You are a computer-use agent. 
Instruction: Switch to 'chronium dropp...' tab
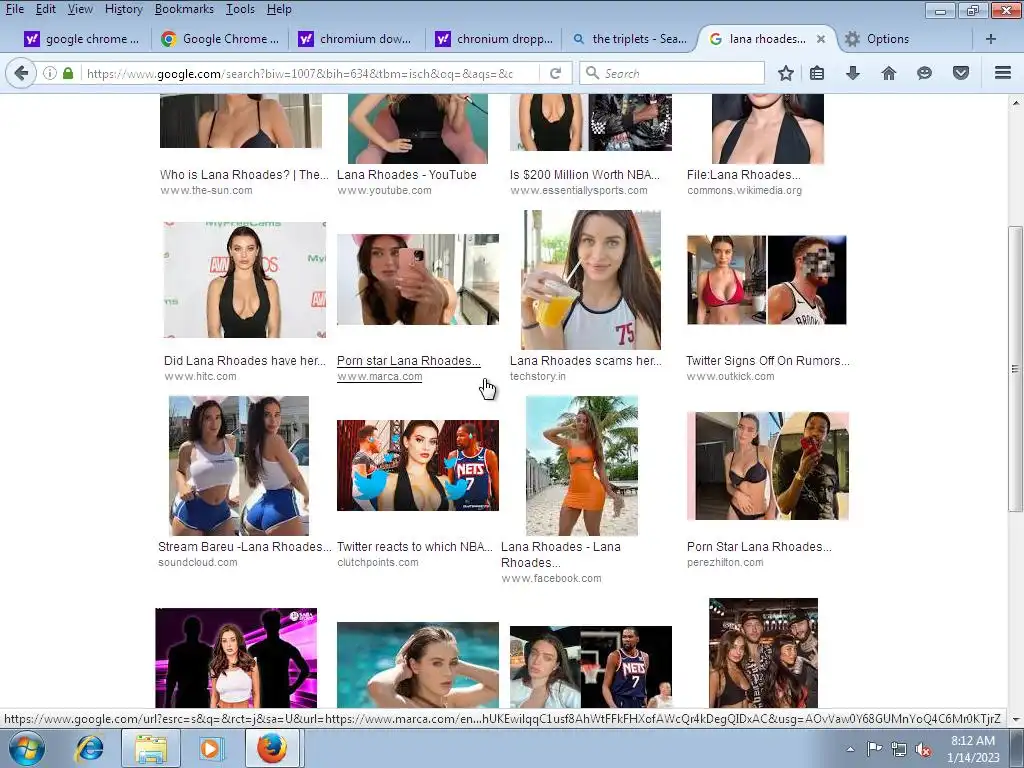[494, 39]
